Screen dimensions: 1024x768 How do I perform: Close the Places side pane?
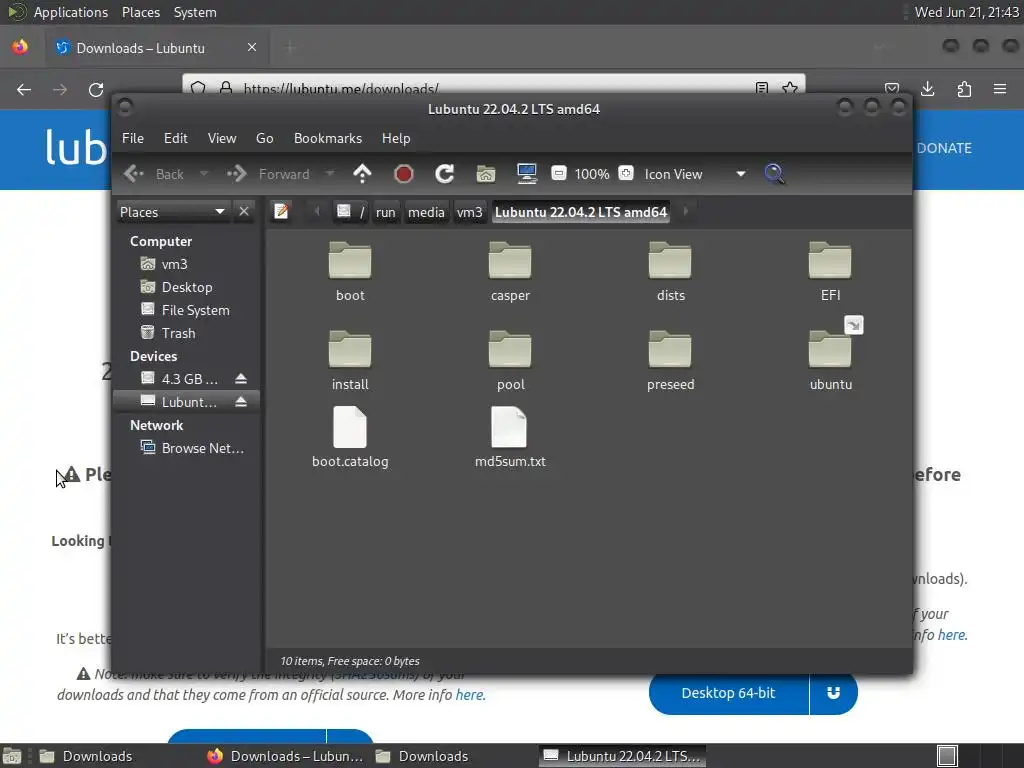[244, 212]
